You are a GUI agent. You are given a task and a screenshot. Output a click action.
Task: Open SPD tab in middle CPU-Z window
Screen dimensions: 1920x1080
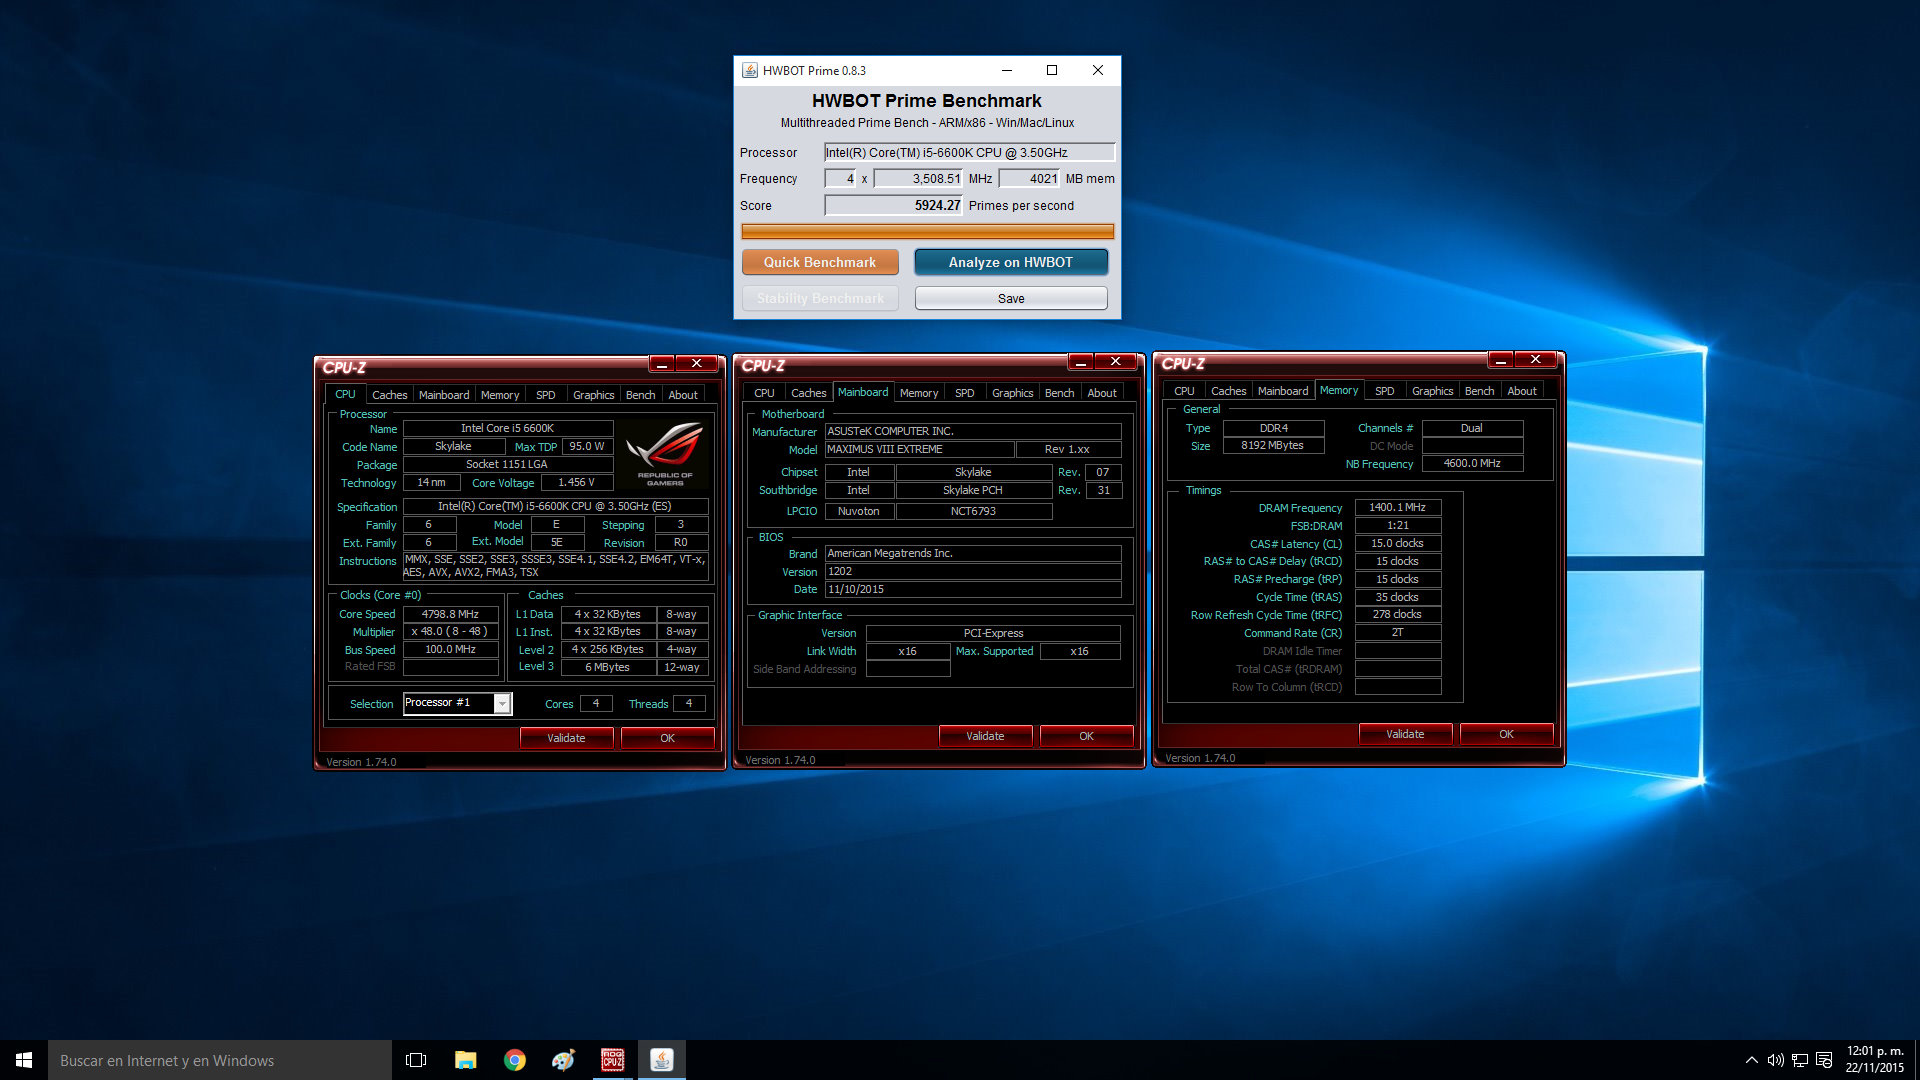(965, 393)
